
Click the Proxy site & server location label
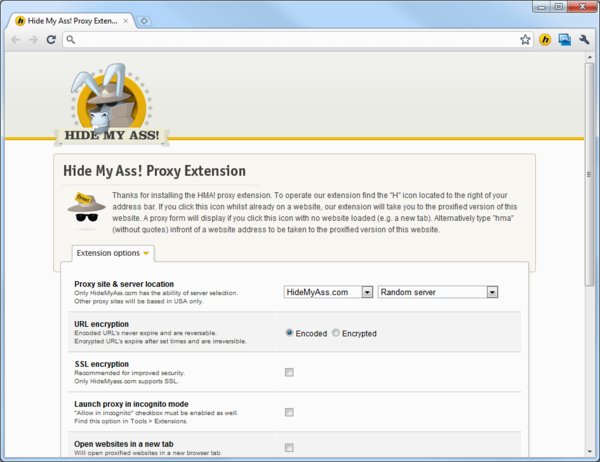tap(124, 284)
